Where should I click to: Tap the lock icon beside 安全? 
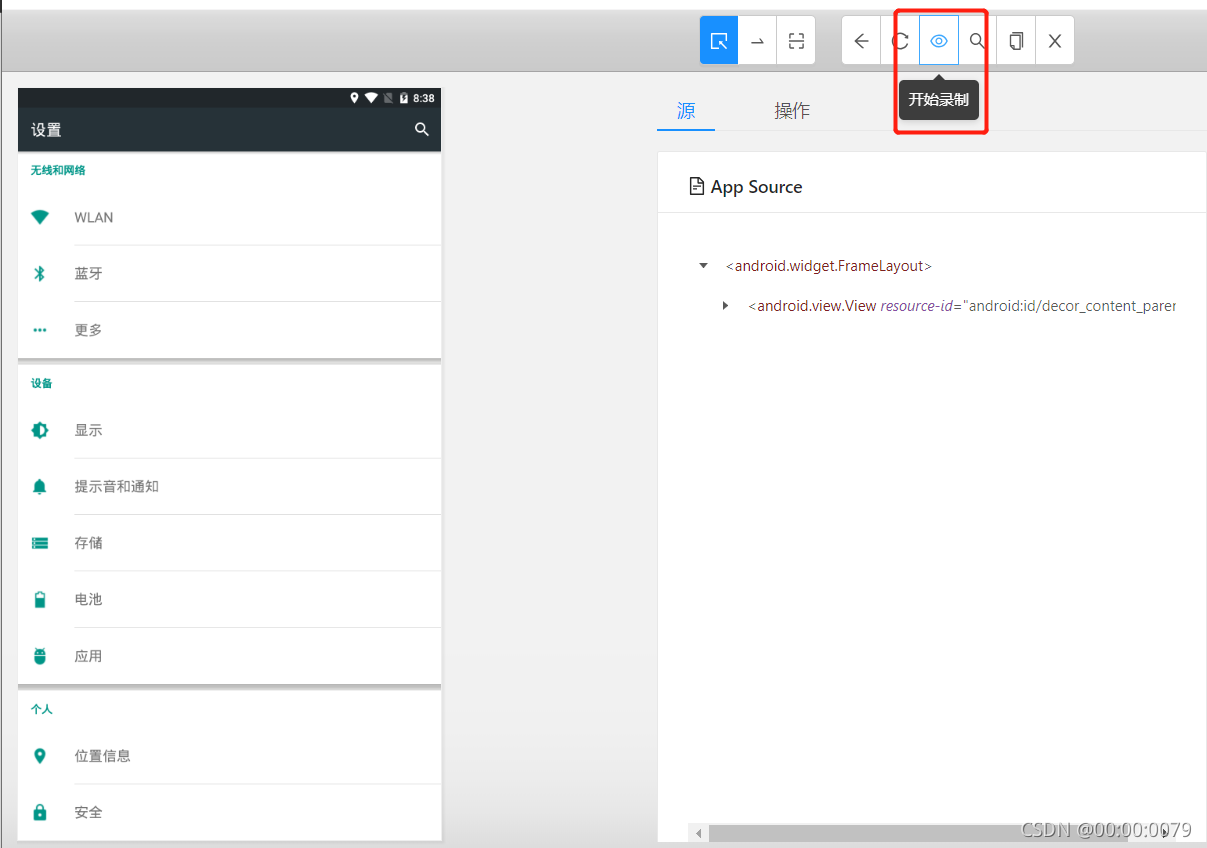pyautogui.click(x=40, y=812)
